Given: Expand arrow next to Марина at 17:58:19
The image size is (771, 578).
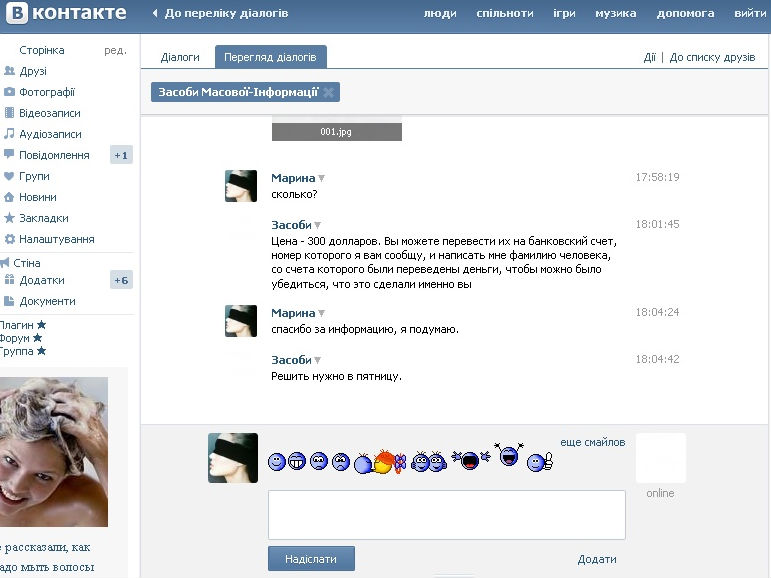Looking at the screenshot, I should coord(322,179).
